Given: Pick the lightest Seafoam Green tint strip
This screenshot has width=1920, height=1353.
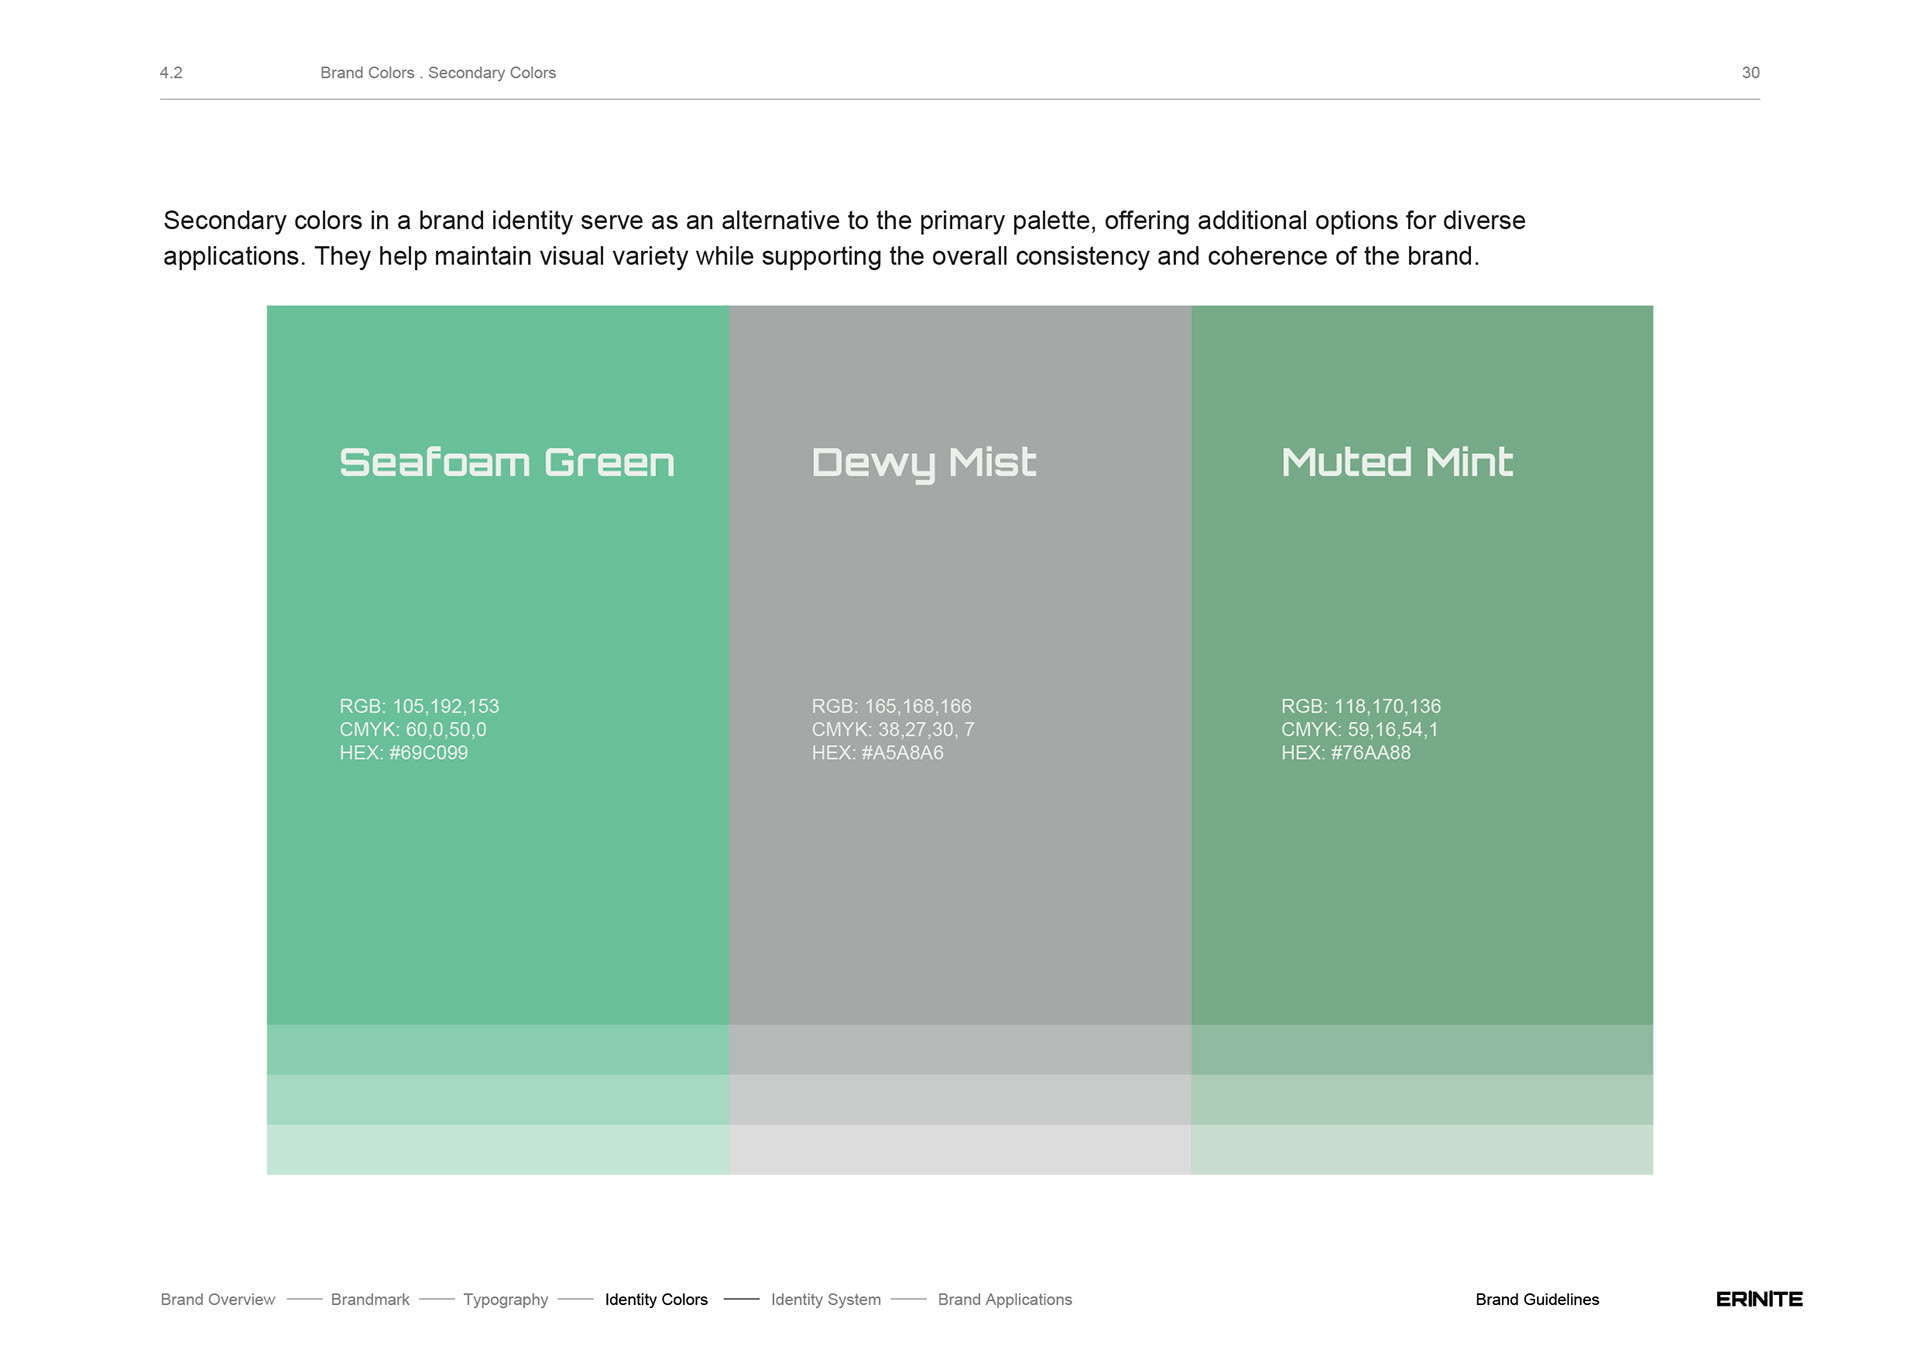Looking at the screenshot, I should tap(497, 1149).
